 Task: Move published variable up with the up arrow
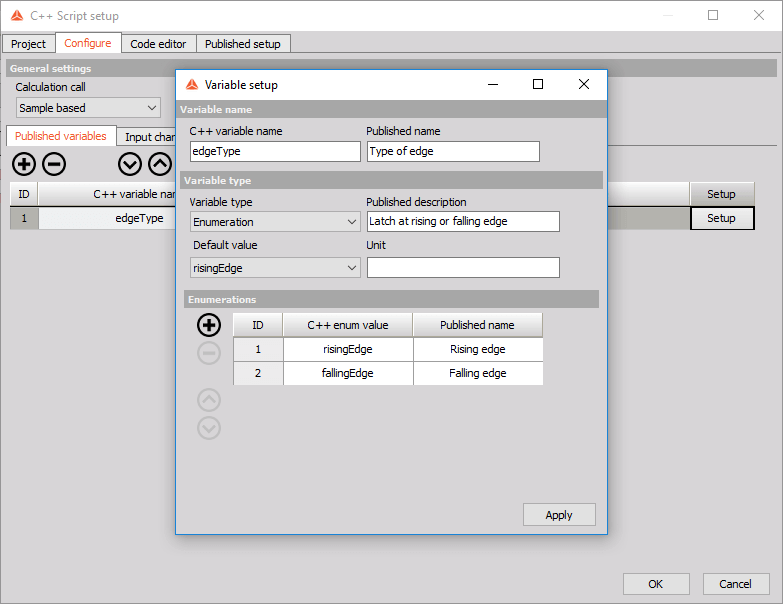[160, 164]
